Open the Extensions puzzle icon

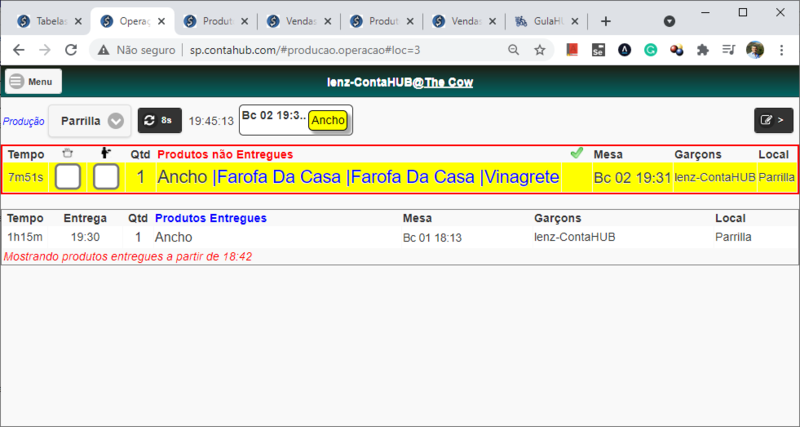[703, 50]
